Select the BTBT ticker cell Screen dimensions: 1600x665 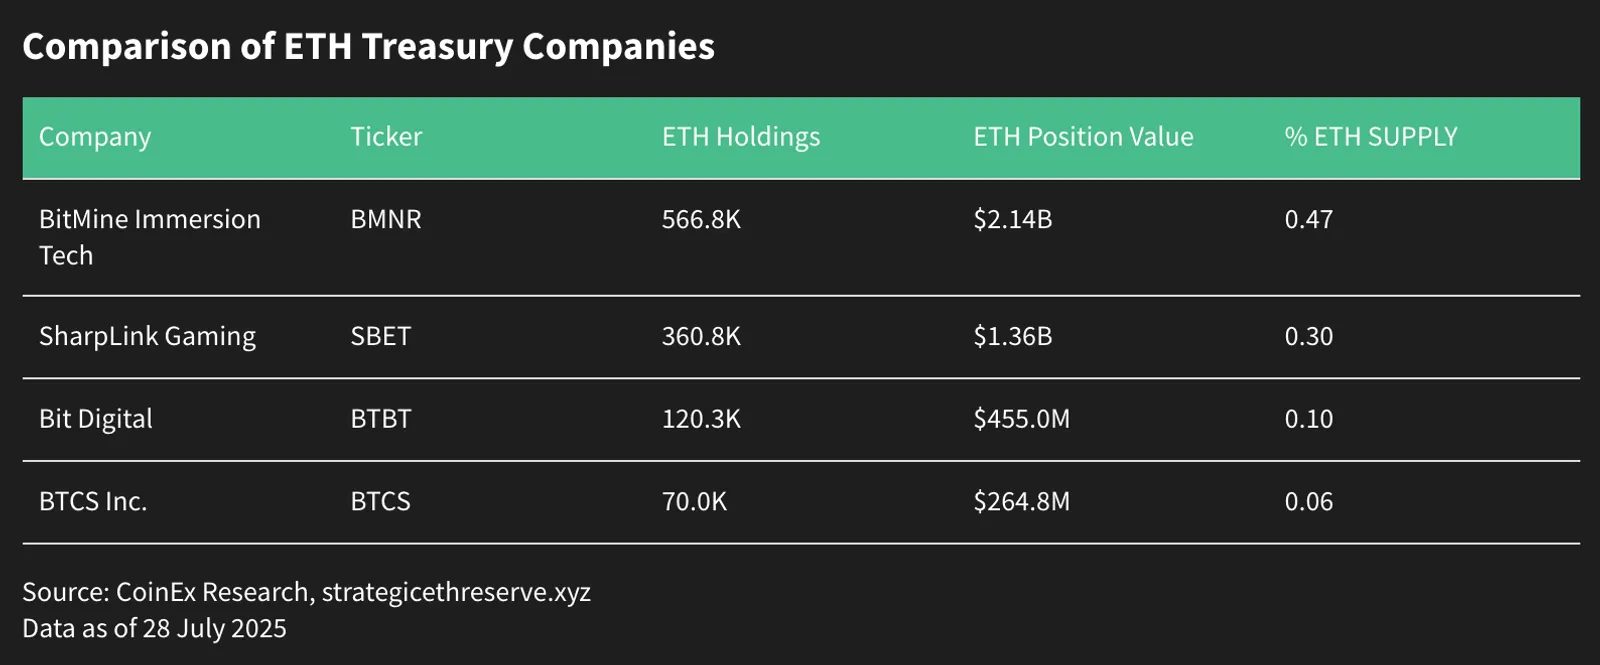[x=380, y=419]
